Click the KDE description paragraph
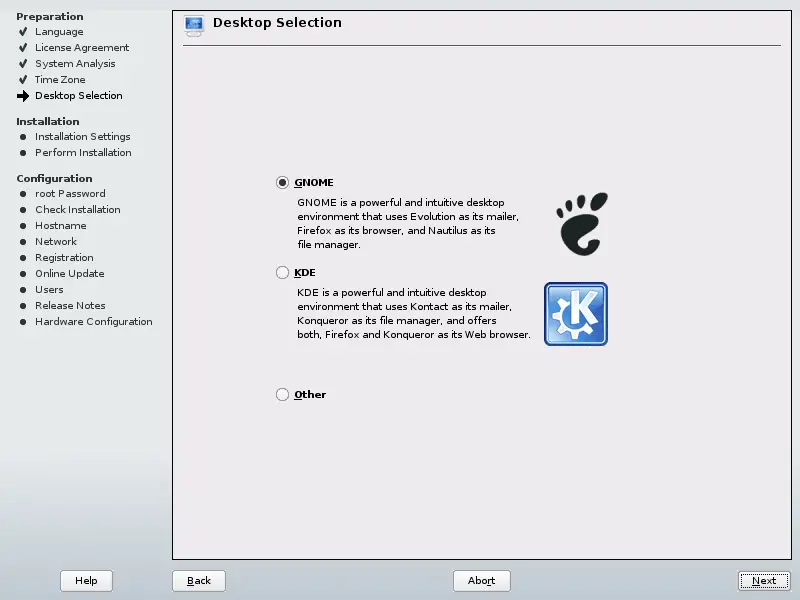This screenshot has height=600, width=800. click(x=414, y=313)
